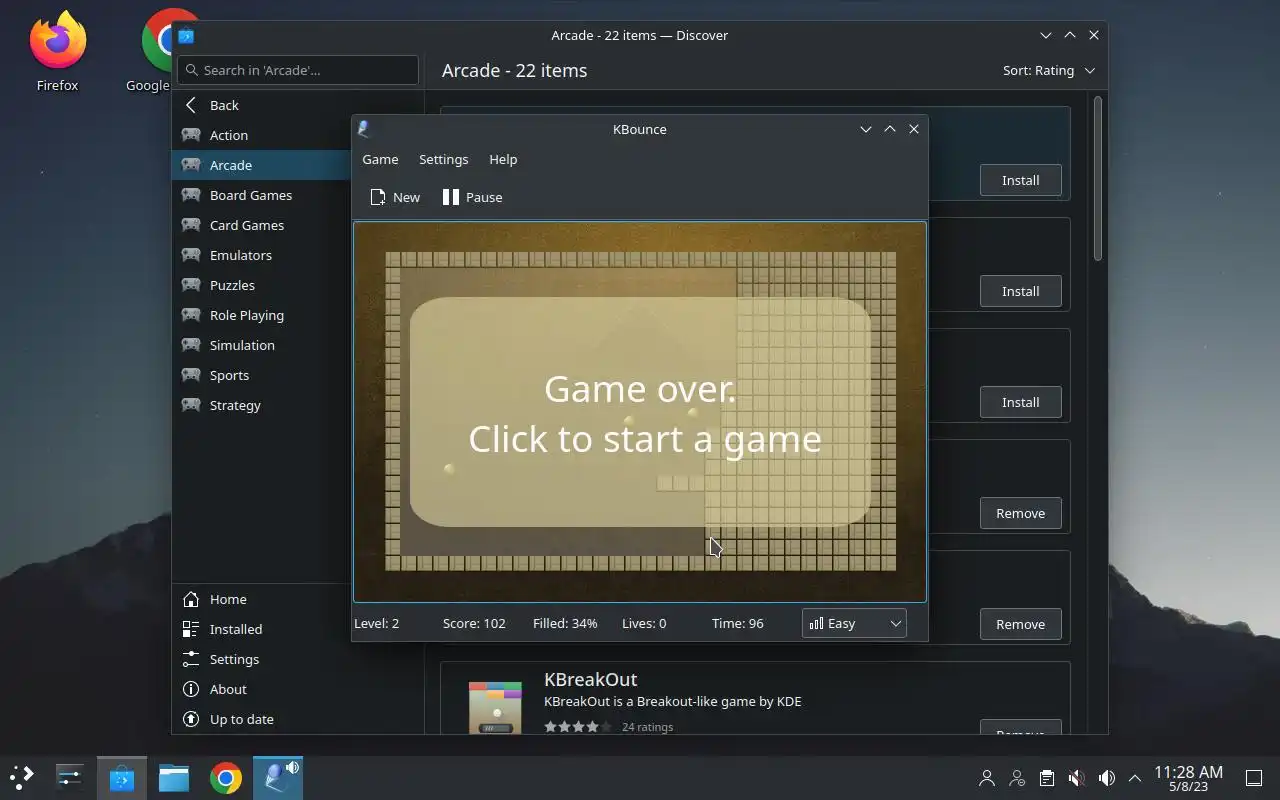Image resolution: width=1280 pixels, height=800 pixels.
Task: Click the first Install button in Discover
Action: click(1020, 180)
